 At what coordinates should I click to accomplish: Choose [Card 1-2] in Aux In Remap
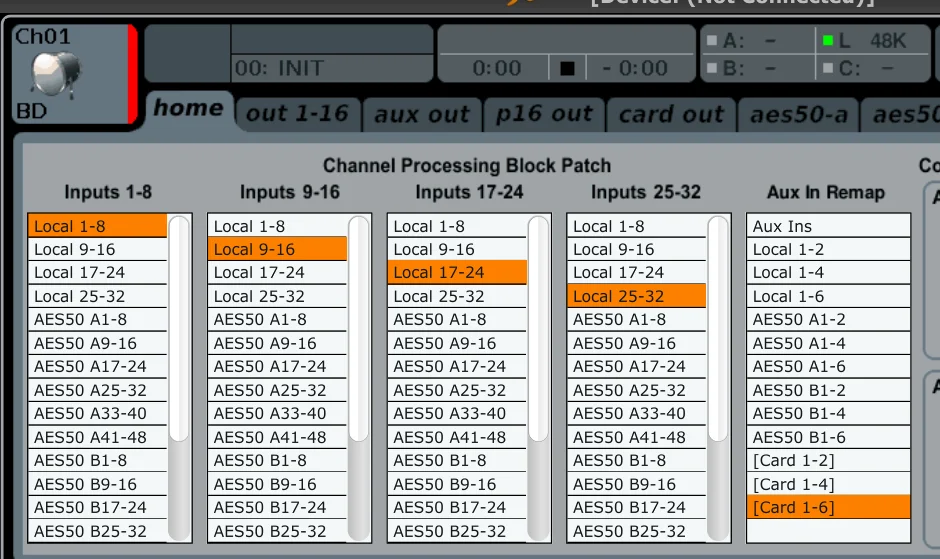click(x=828, y=461)
